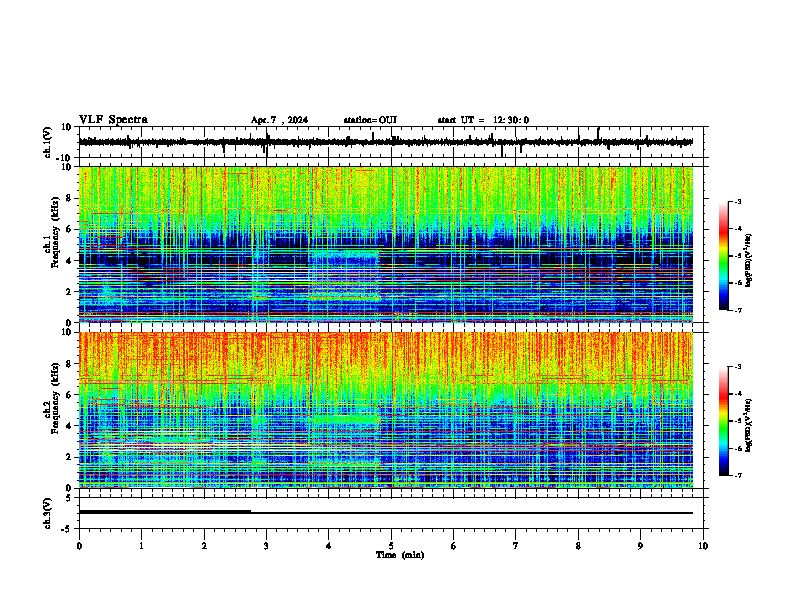Click the time axis tick label "5"
The image size is (792, 612).
[x=391, y=546]
